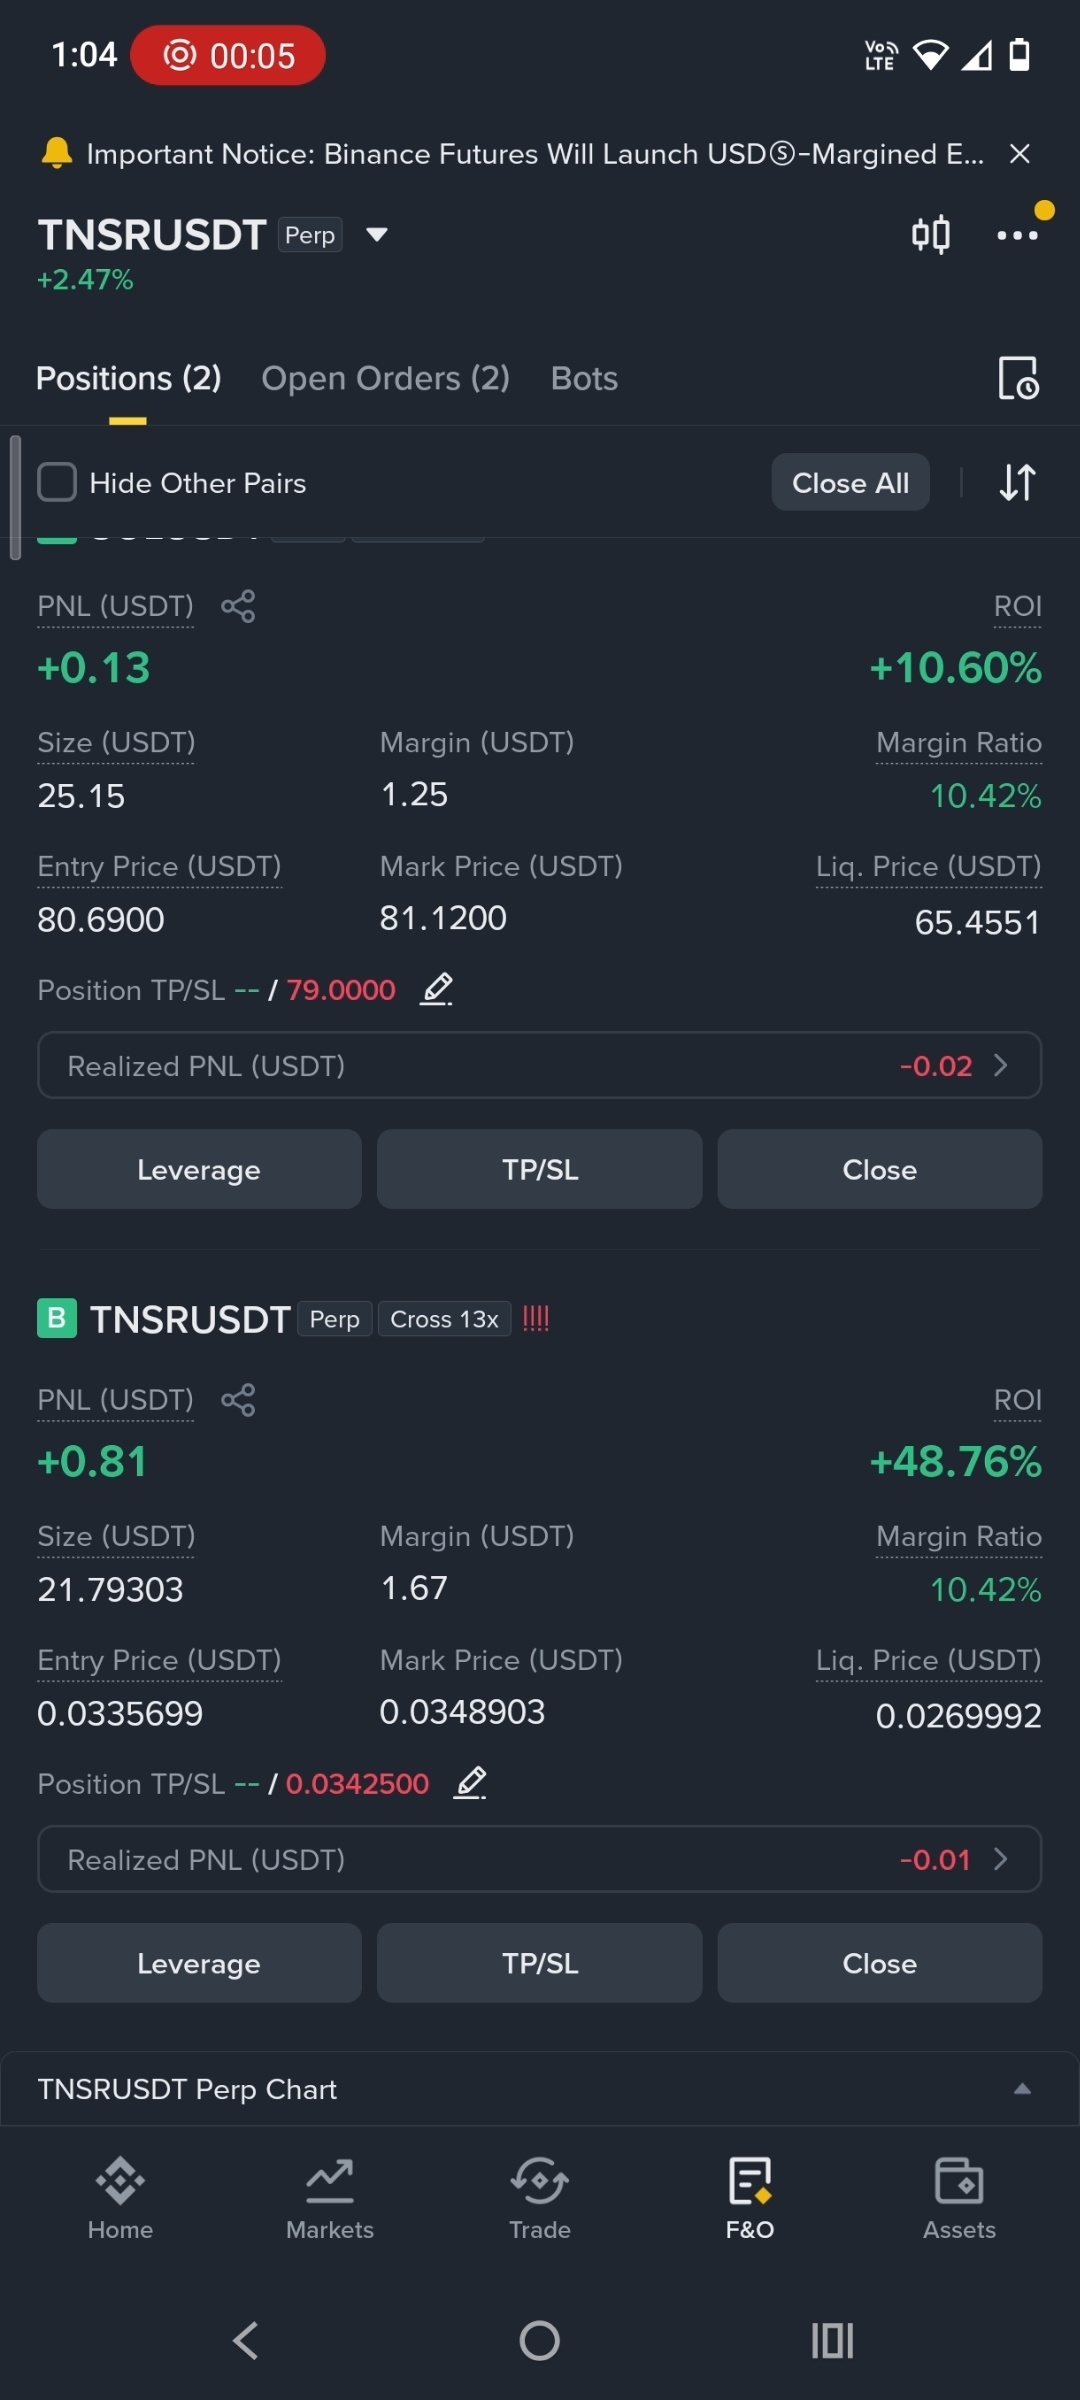Expand the TNSRUSDT pair selector dropdown
Viewport: 1080px width, 2400px height.
(377, 235)
